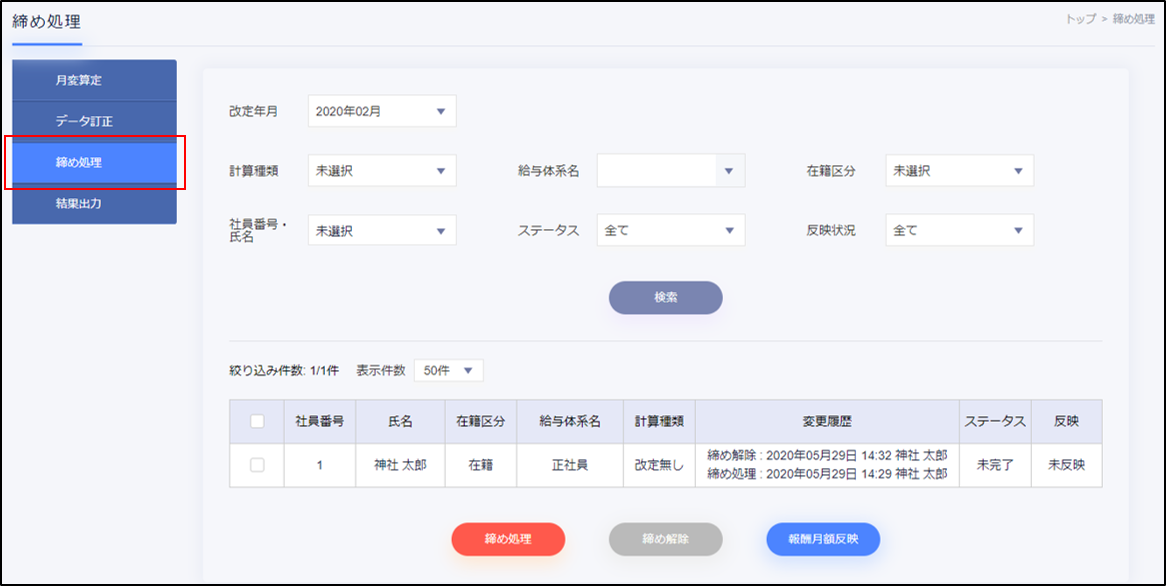Expand the ステータス dropdown set to 全て

(670, 230)
